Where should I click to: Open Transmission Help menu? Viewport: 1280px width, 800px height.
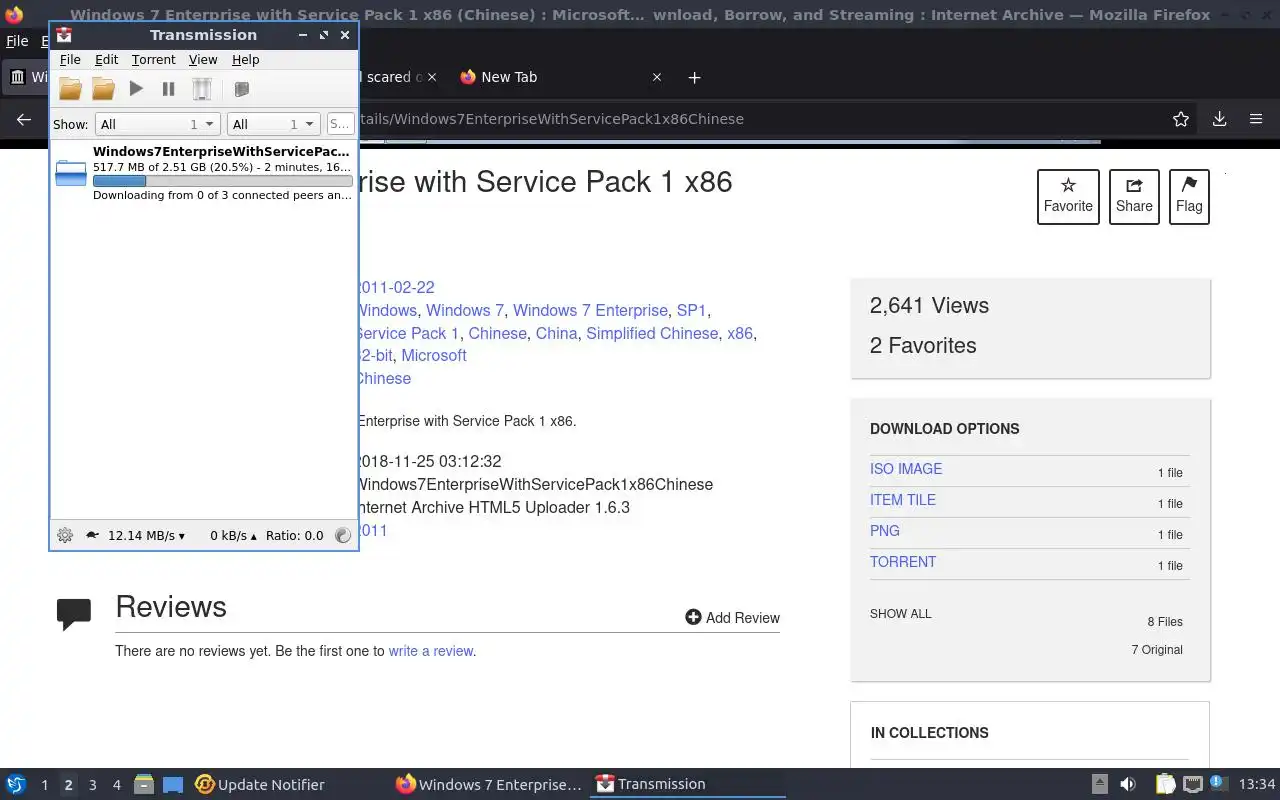tap(245, 60)
